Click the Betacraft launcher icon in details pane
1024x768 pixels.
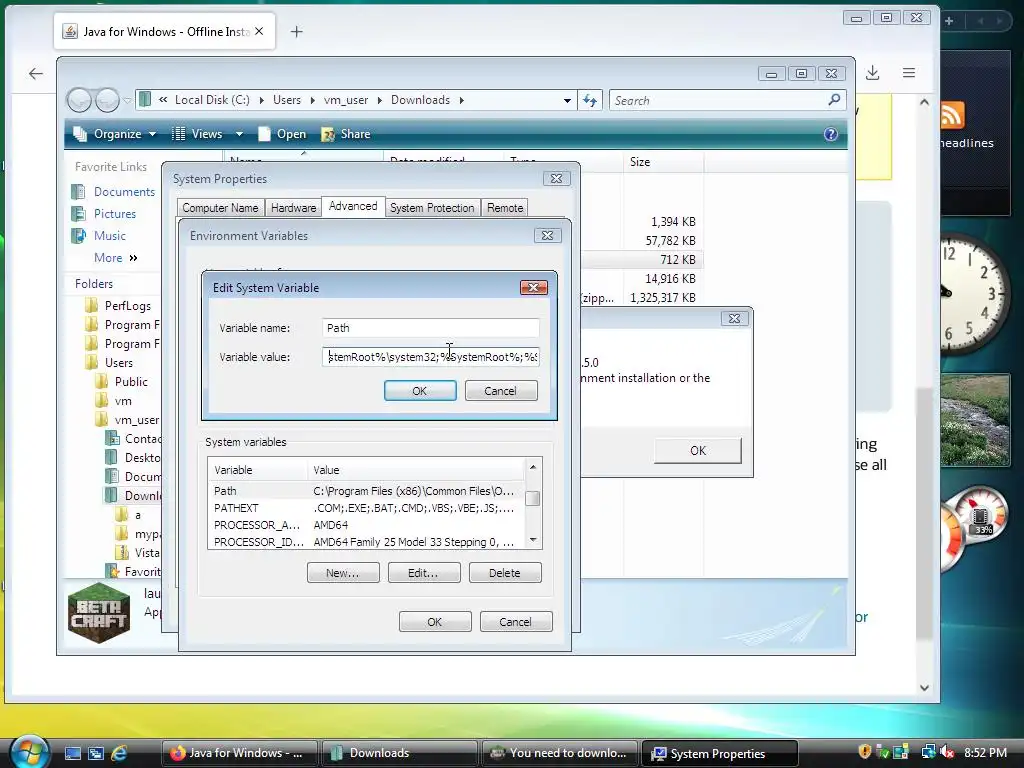coord(99,613)
